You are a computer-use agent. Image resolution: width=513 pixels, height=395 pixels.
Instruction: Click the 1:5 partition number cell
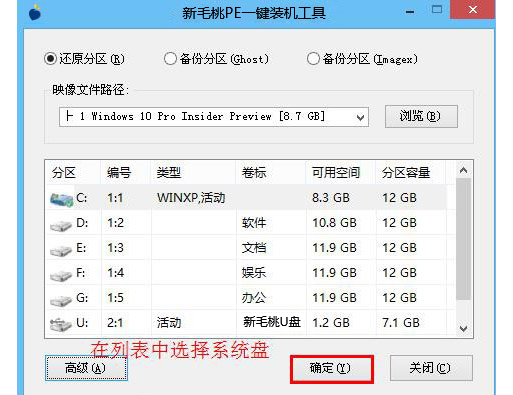115,298
